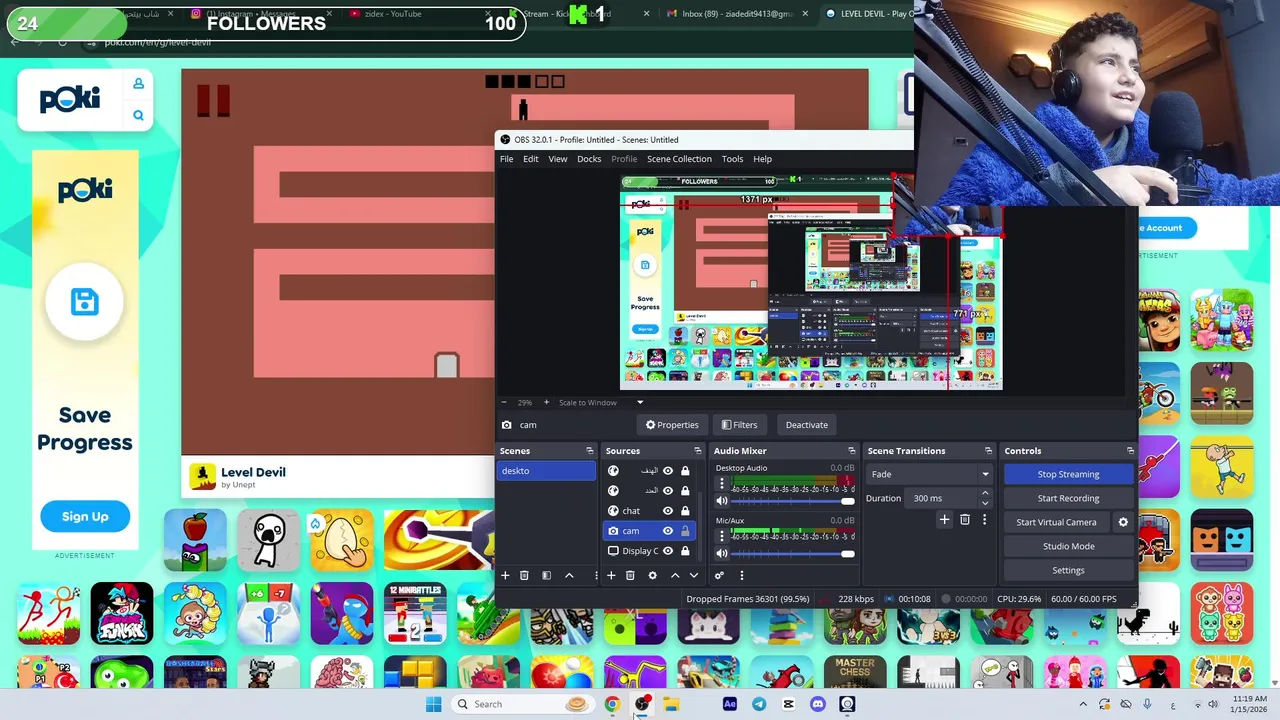
Task: Open Desktop Audio three-dot options
Action: 722,483
